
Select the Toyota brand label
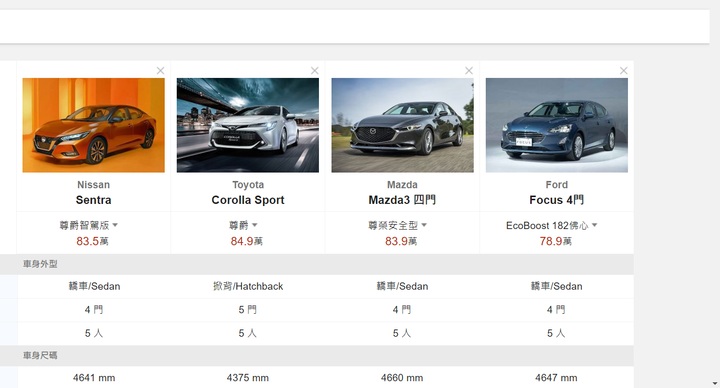pyautogui.click(x=248, y=185)
